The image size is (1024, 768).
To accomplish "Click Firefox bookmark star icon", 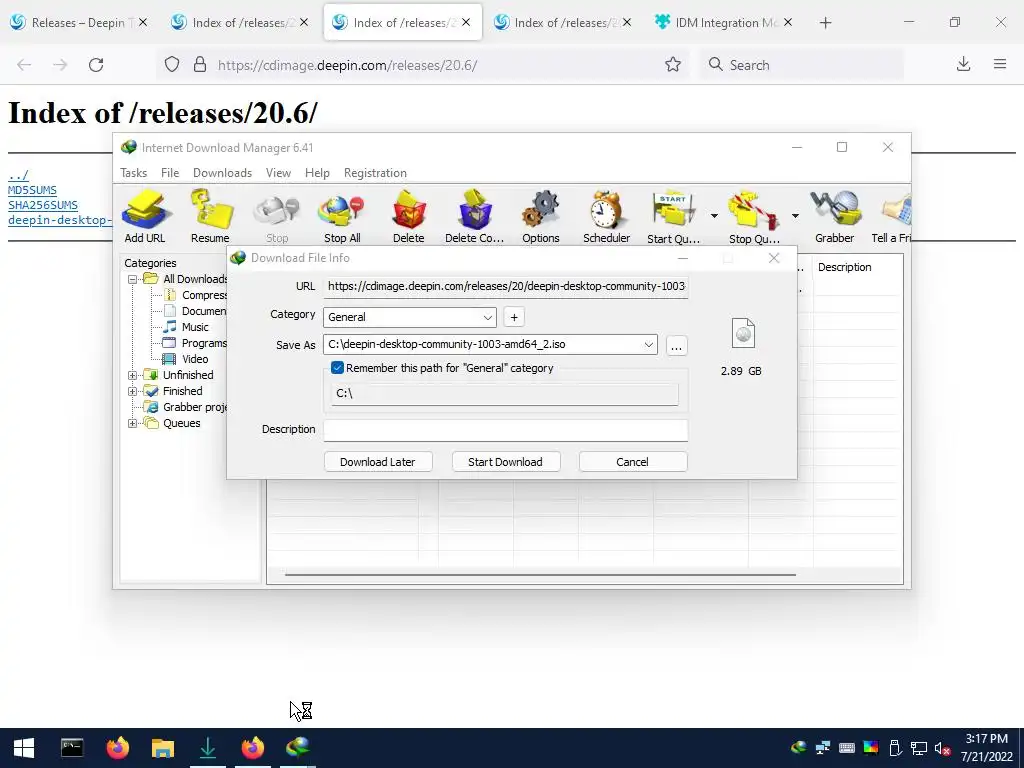I will 673,65.
